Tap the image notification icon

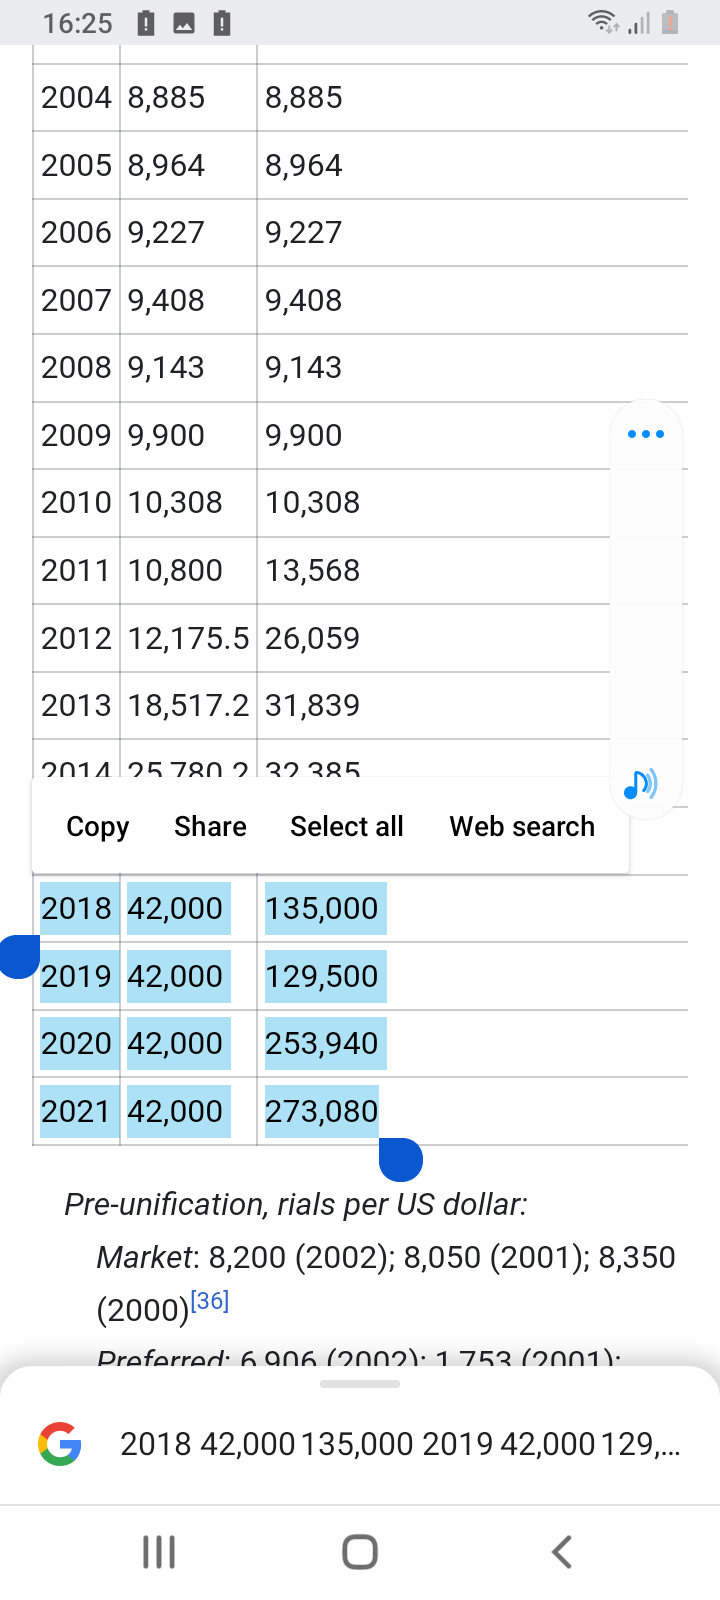184,23
